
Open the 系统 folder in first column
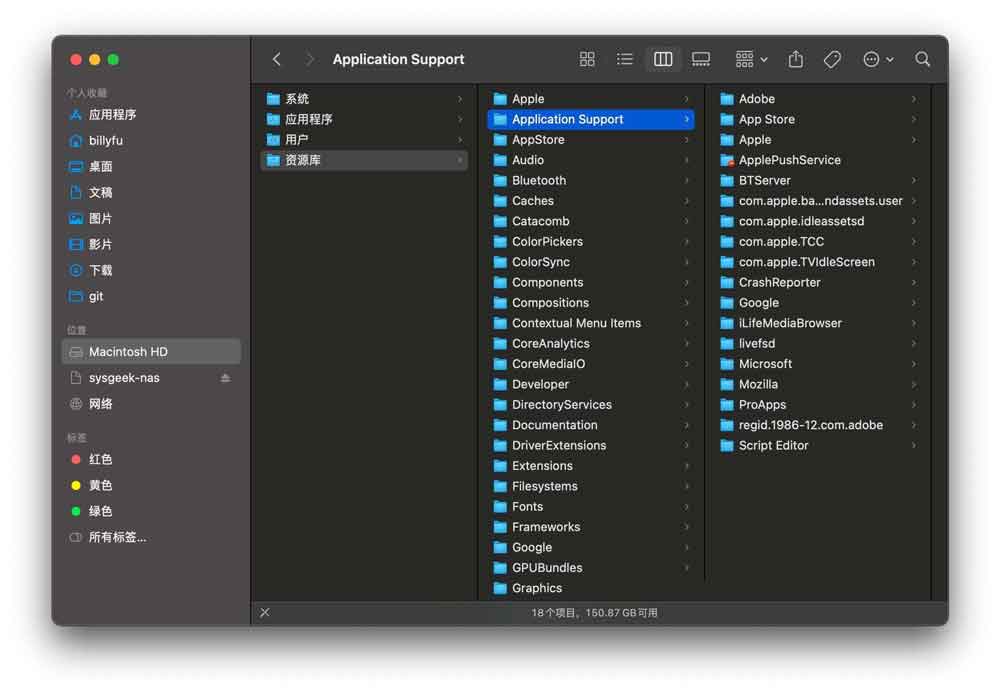(x=297, y=99)
